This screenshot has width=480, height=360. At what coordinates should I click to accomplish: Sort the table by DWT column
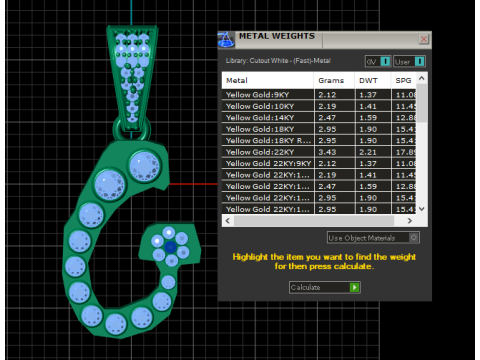click(x=373, y=80)
